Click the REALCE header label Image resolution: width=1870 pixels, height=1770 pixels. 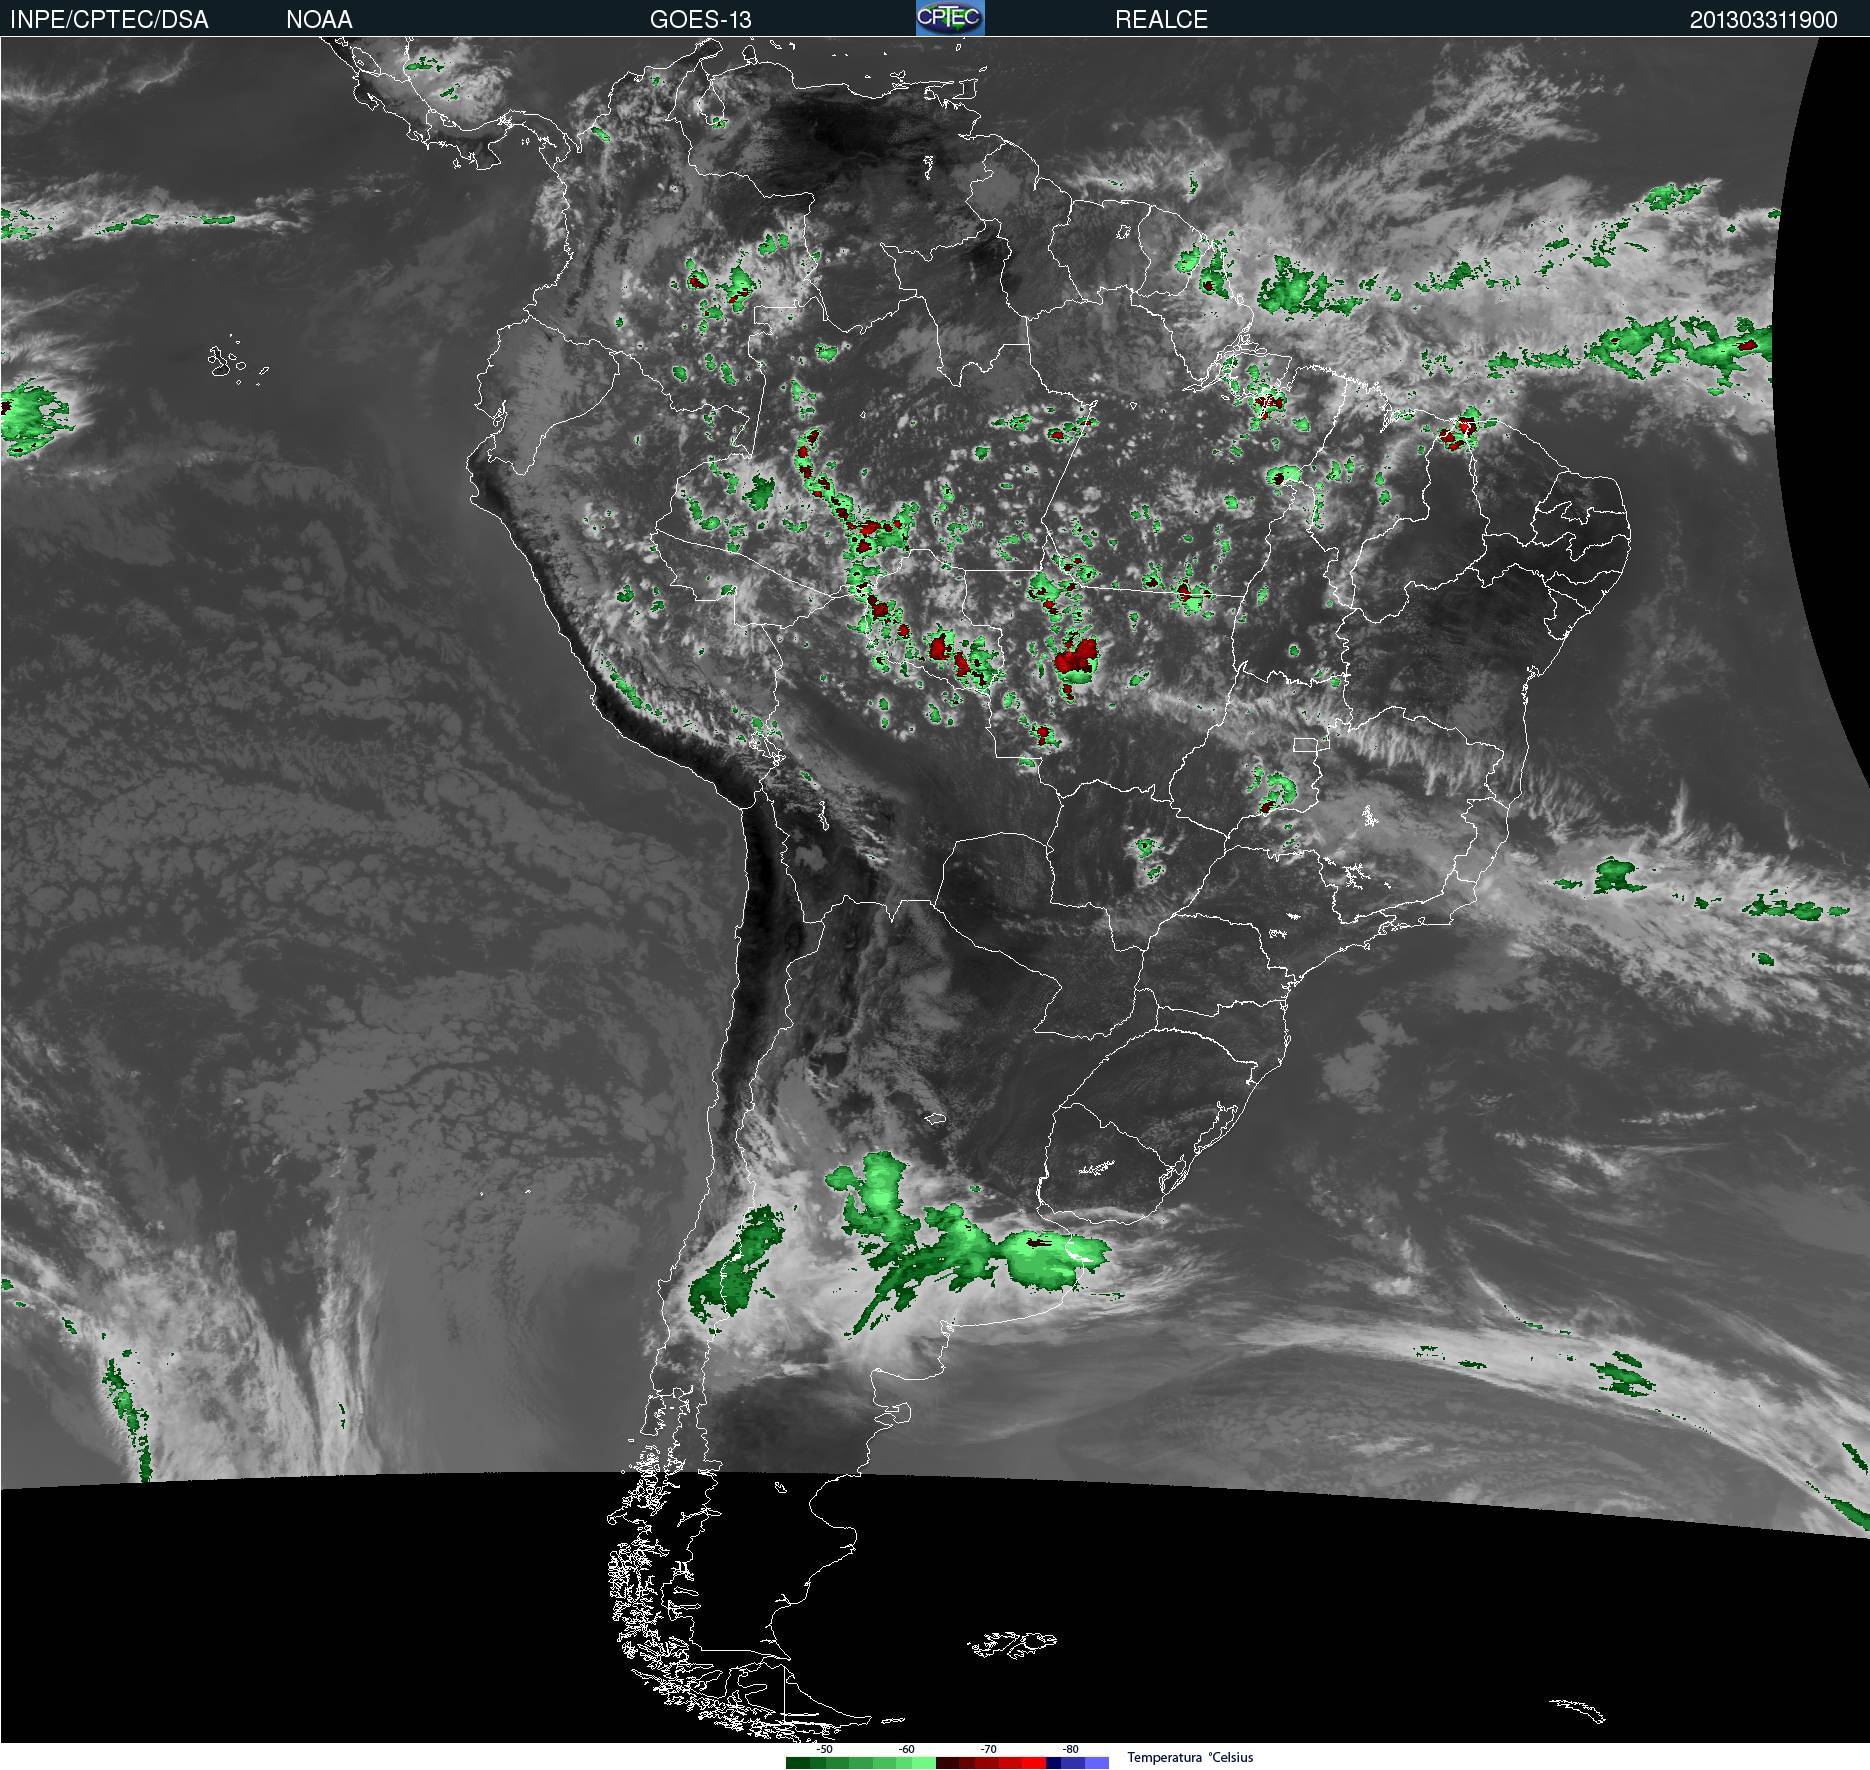1162,19
